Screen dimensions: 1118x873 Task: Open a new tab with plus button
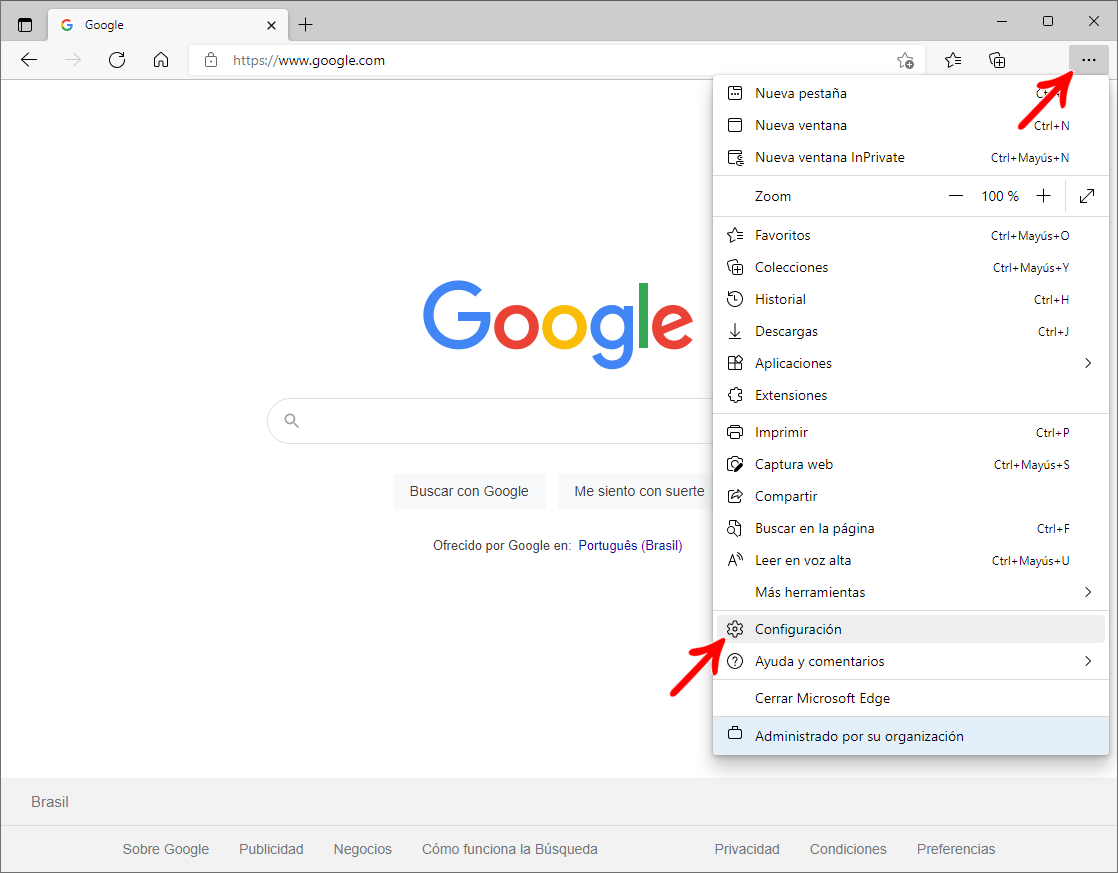pos(305,25)
